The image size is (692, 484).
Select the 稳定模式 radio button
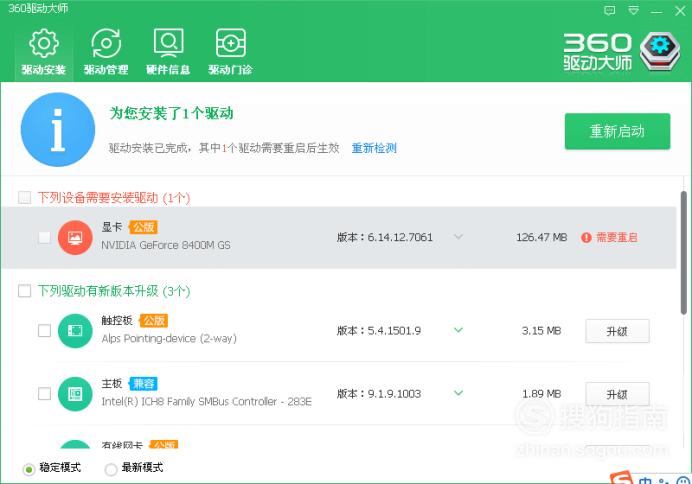29,469
